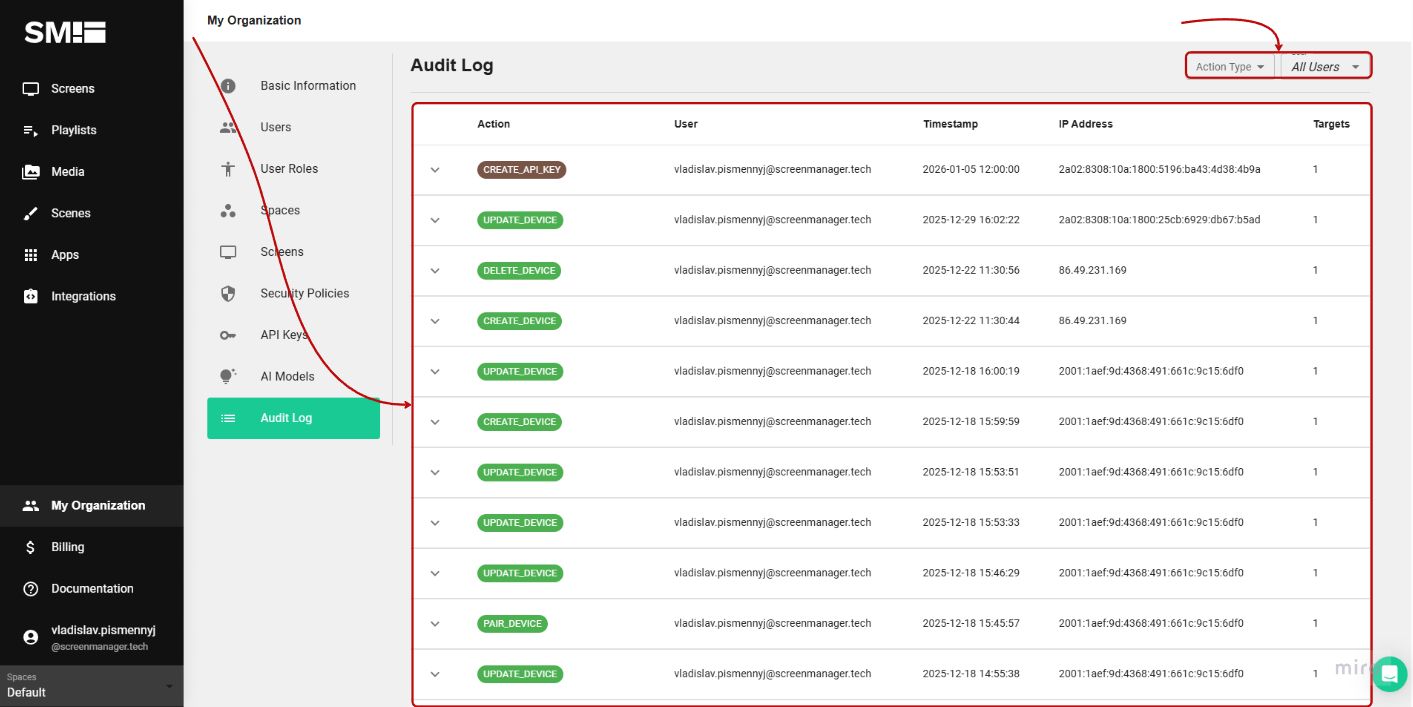Open the All Users filter dropdown

click(x=1324, y=65)
